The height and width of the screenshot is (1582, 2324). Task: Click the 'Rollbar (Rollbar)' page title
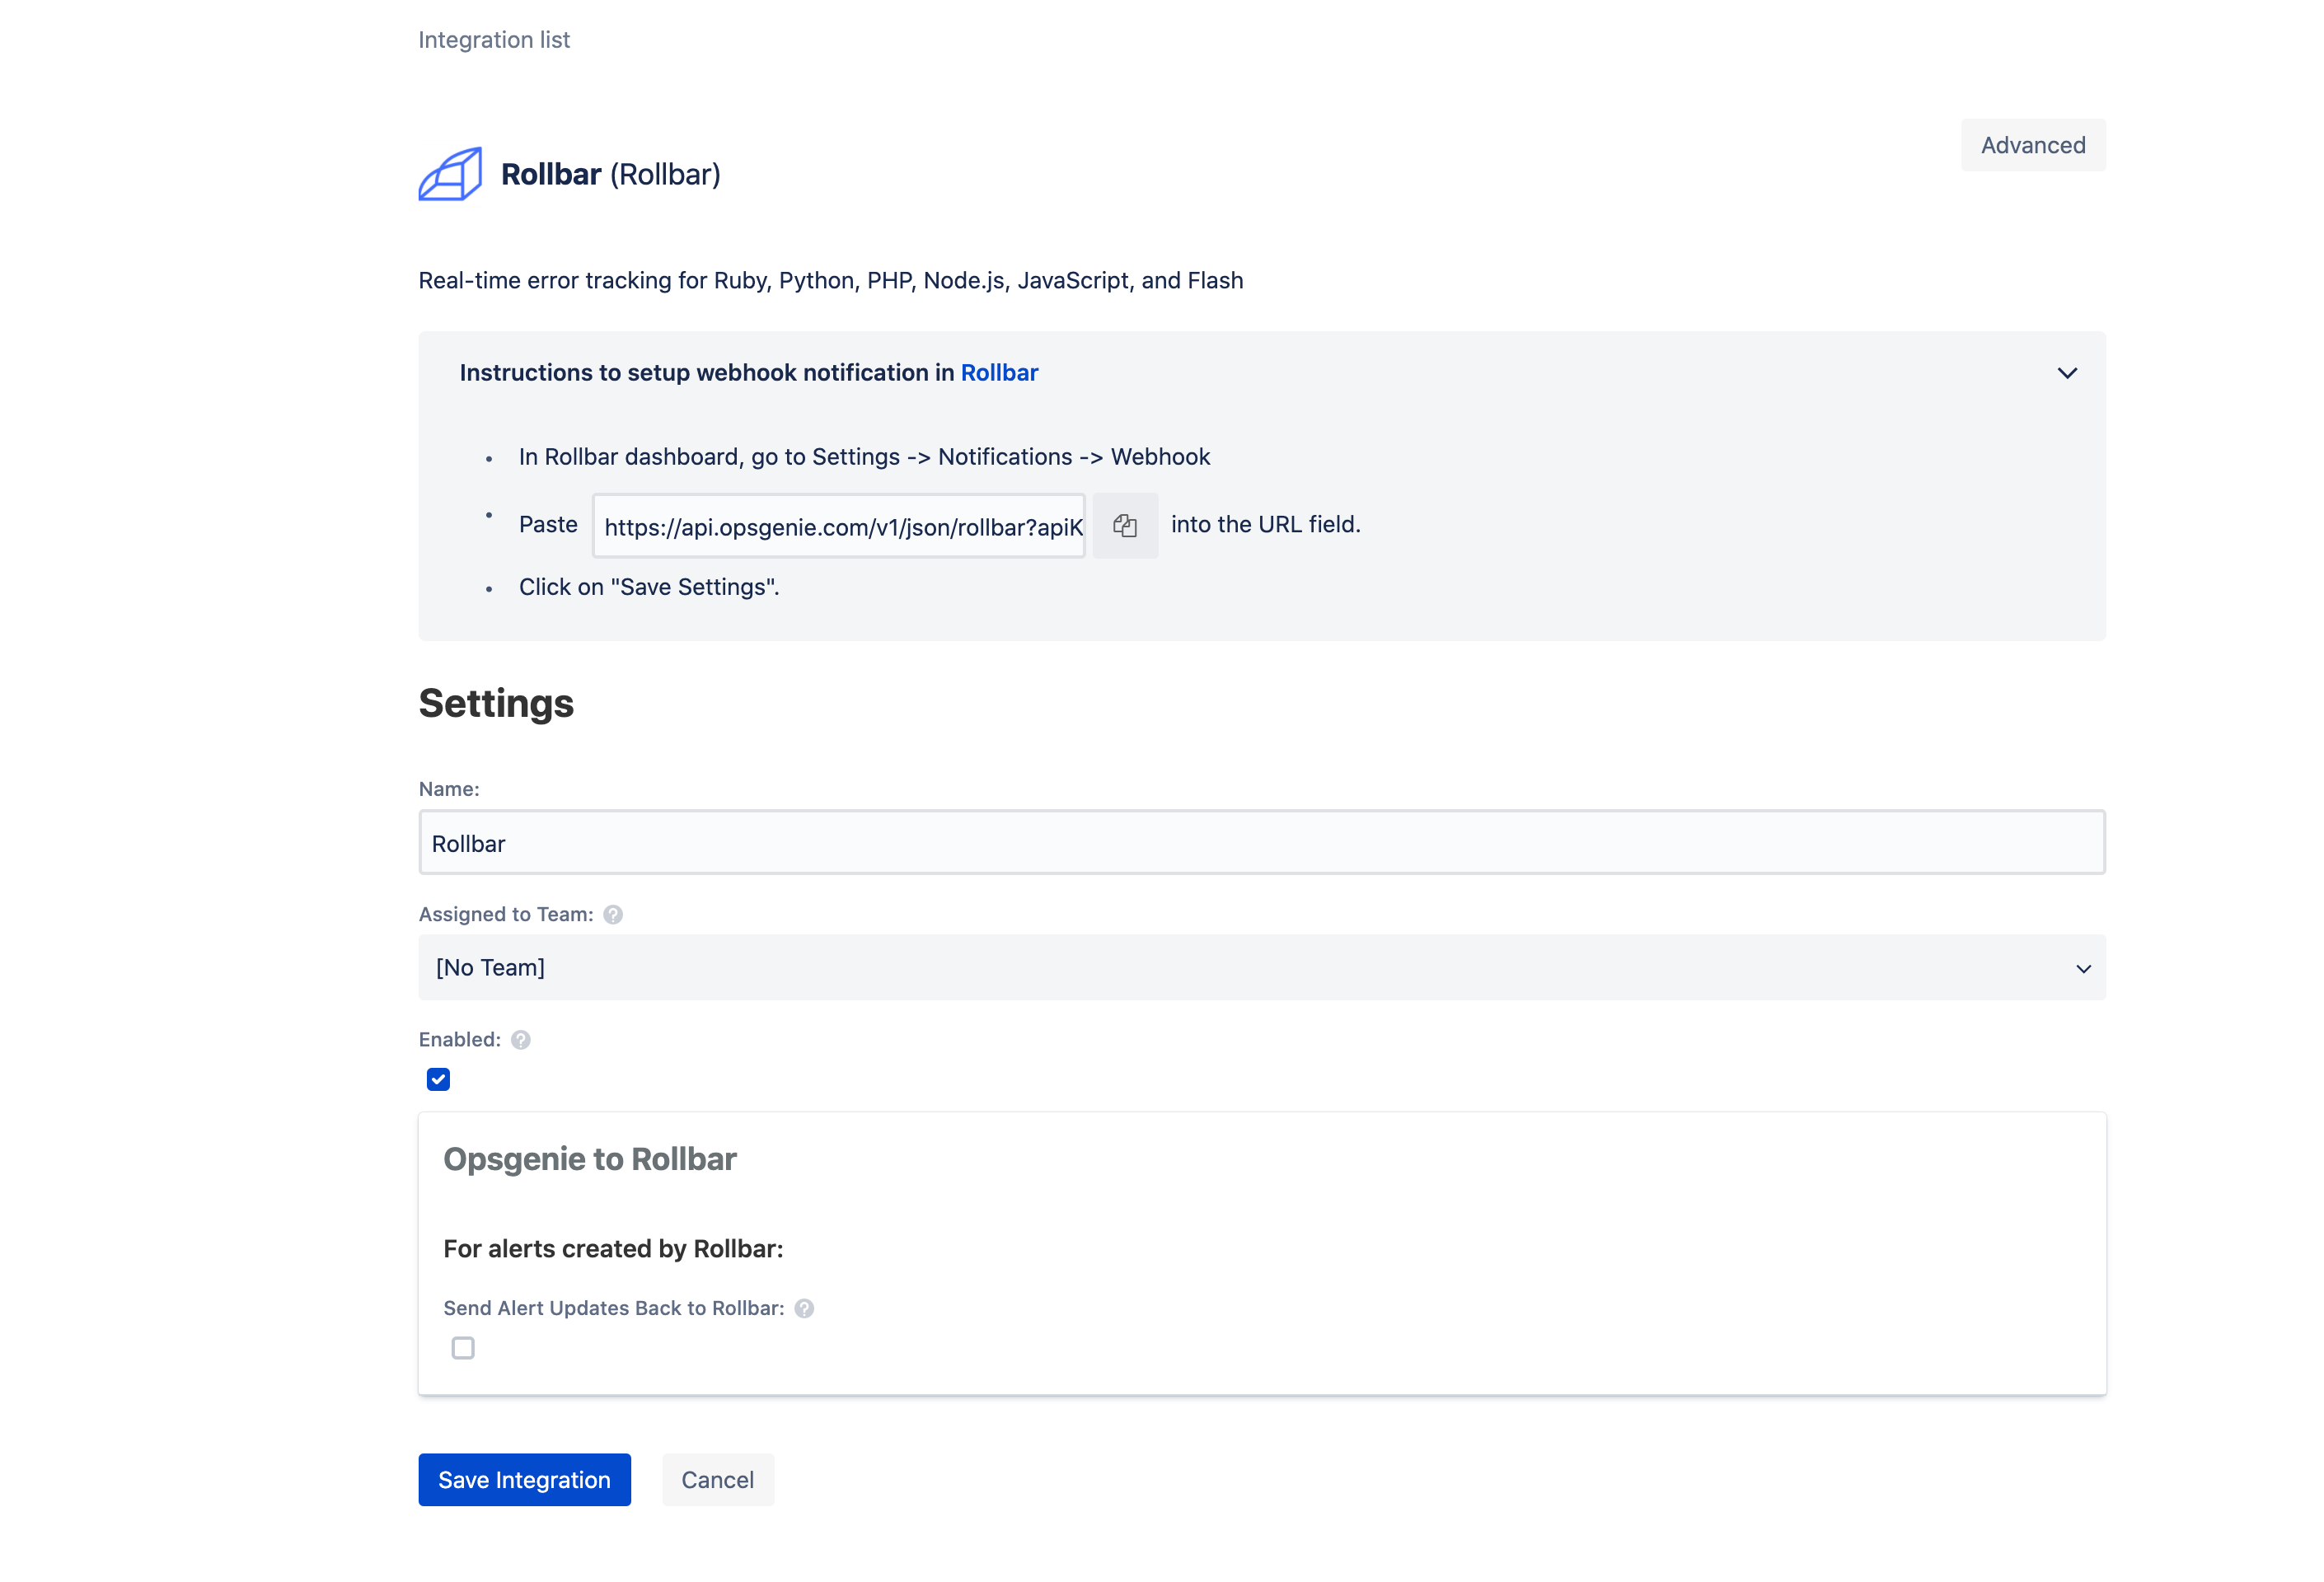tap(611, 174)
